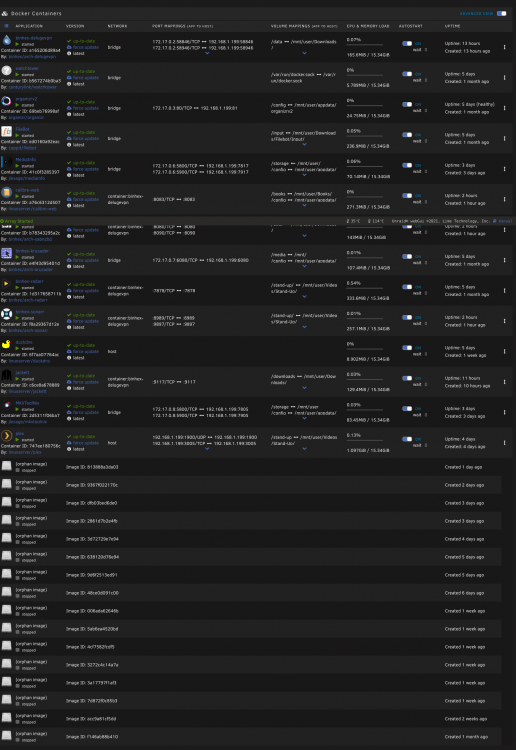Viewport: 516px width, 750px height.
Task: Expand volume mappings for MediaInfo
Action: pos(304,175)
